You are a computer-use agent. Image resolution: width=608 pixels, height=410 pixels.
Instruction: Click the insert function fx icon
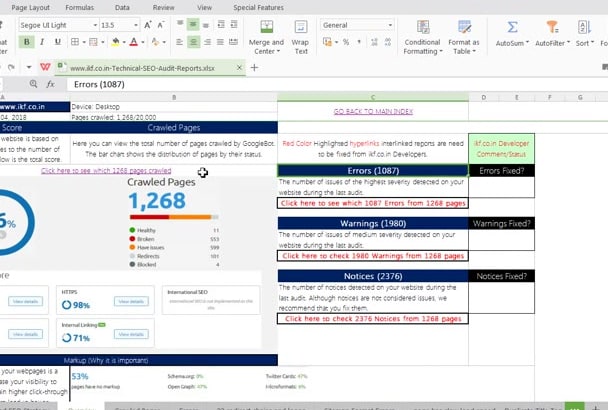point(50,85)
